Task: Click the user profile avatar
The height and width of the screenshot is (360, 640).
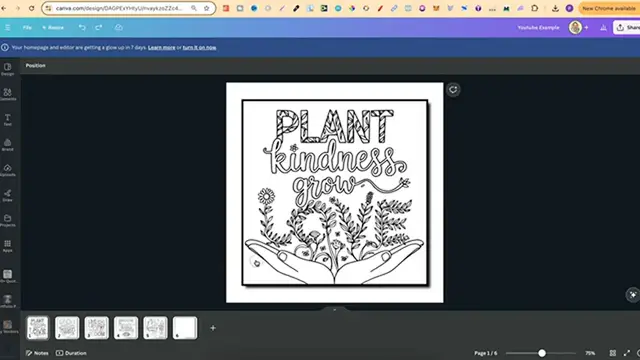Action: pyautogui.click(x=575, y=27)
